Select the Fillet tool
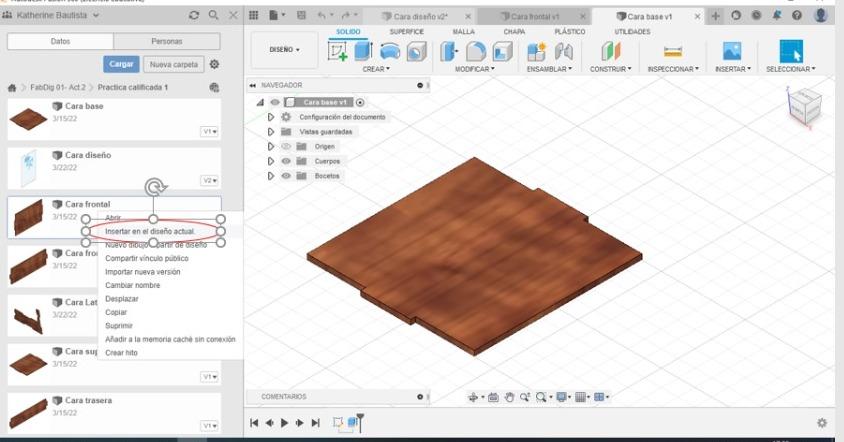 click(475, 52)
